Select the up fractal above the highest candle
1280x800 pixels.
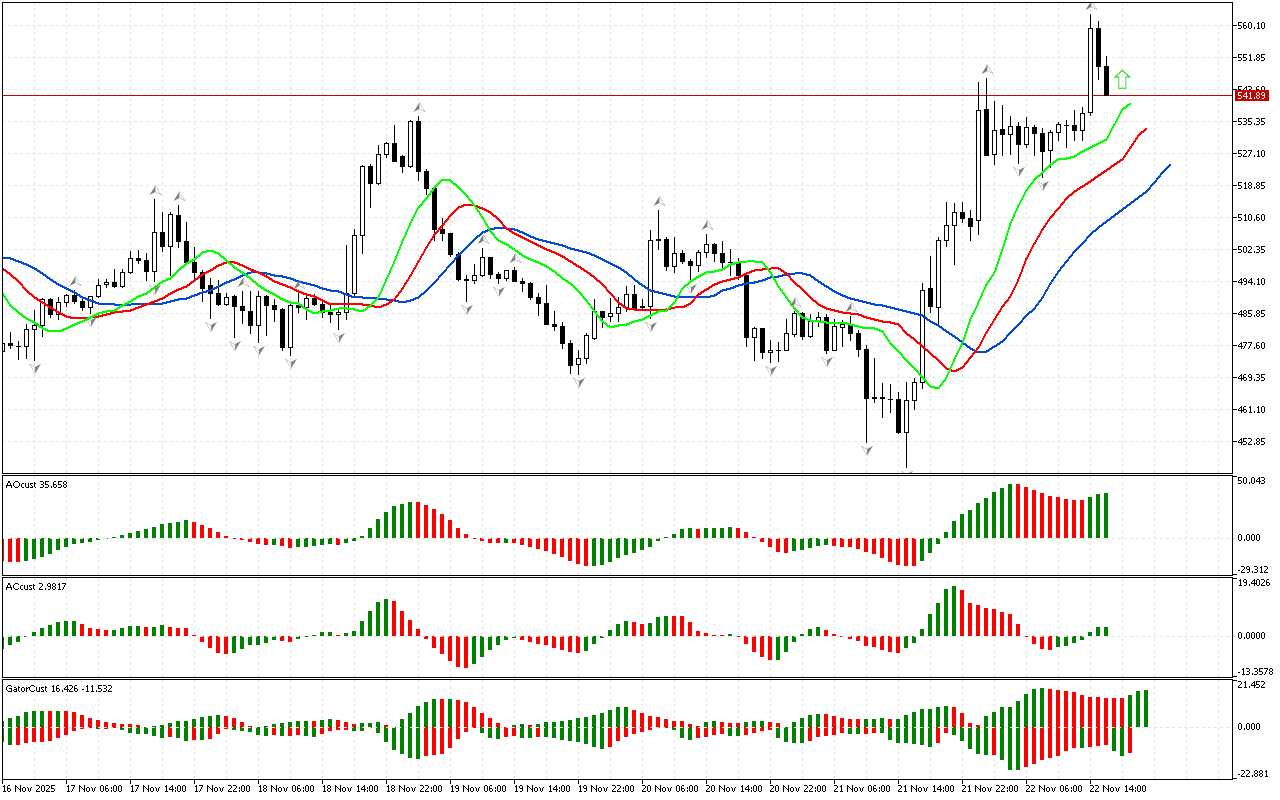click(x=1091, y=7)
